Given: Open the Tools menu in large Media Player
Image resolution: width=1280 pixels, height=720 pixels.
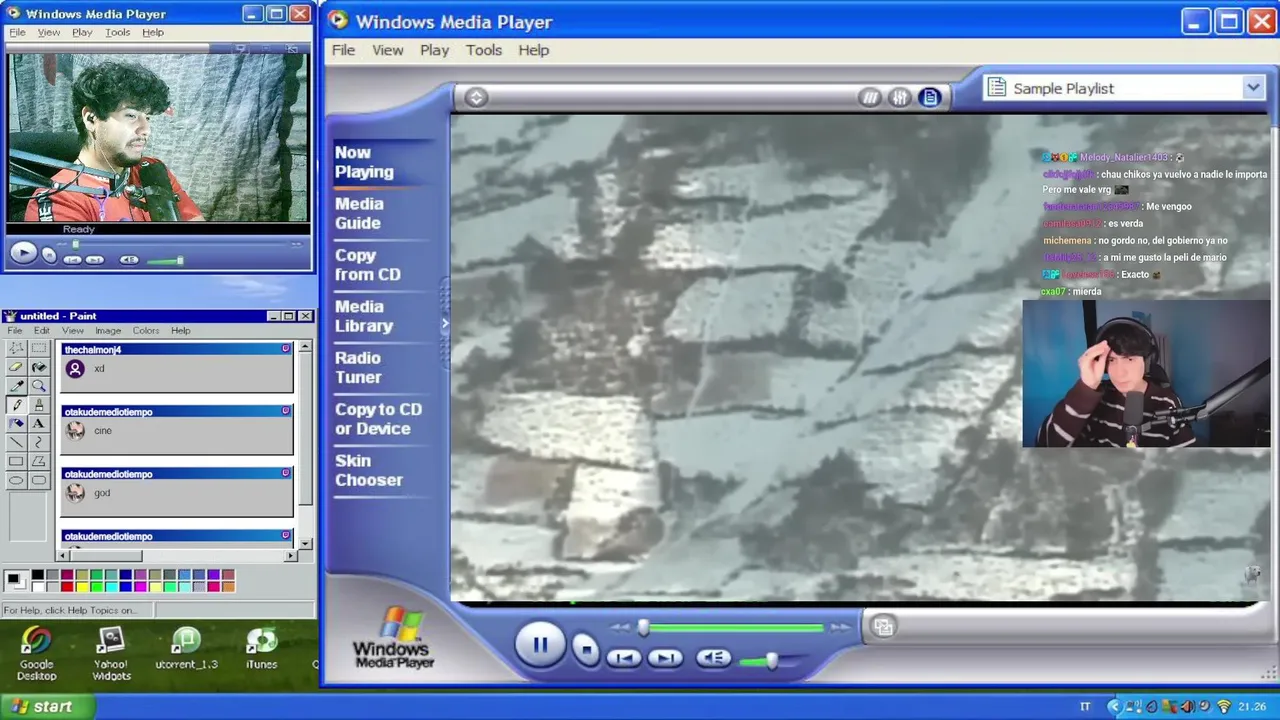Looking at the screenshot, I should [x=483, y=50].
